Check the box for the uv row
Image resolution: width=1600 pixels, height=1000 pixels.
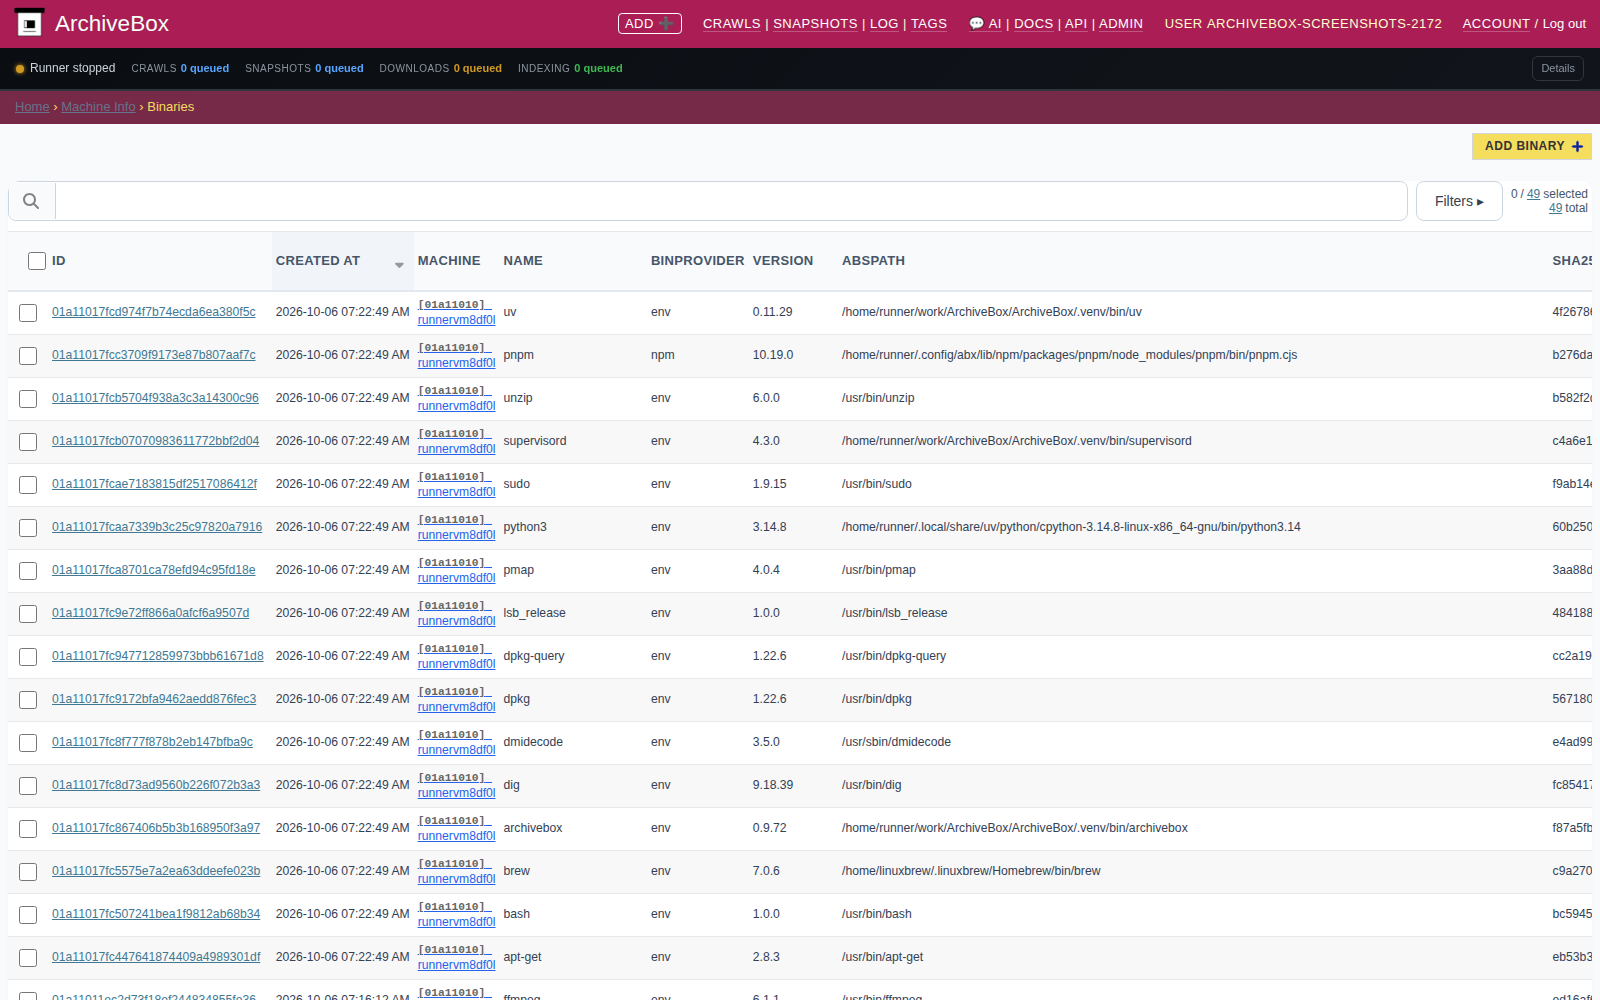(28, 313)
